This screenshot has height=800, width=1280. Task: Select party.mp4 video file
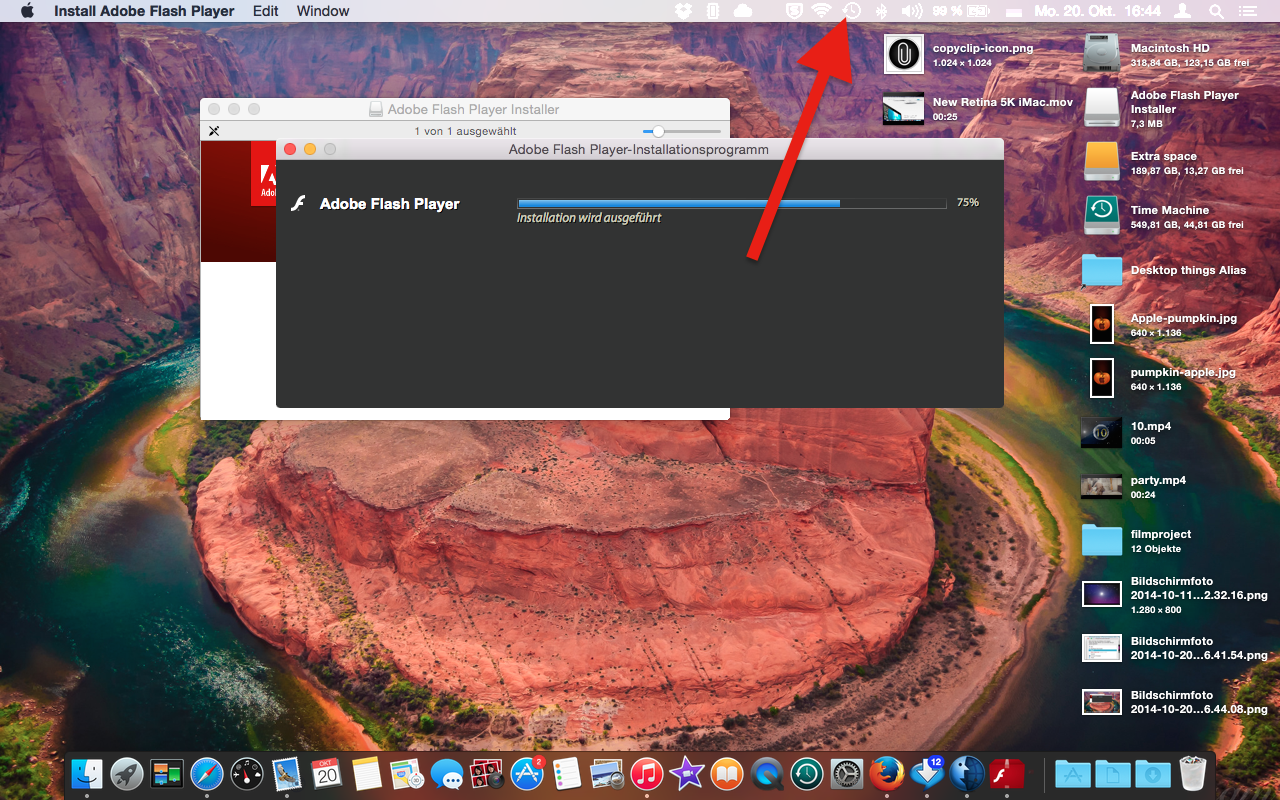(x=1102, y=486)
